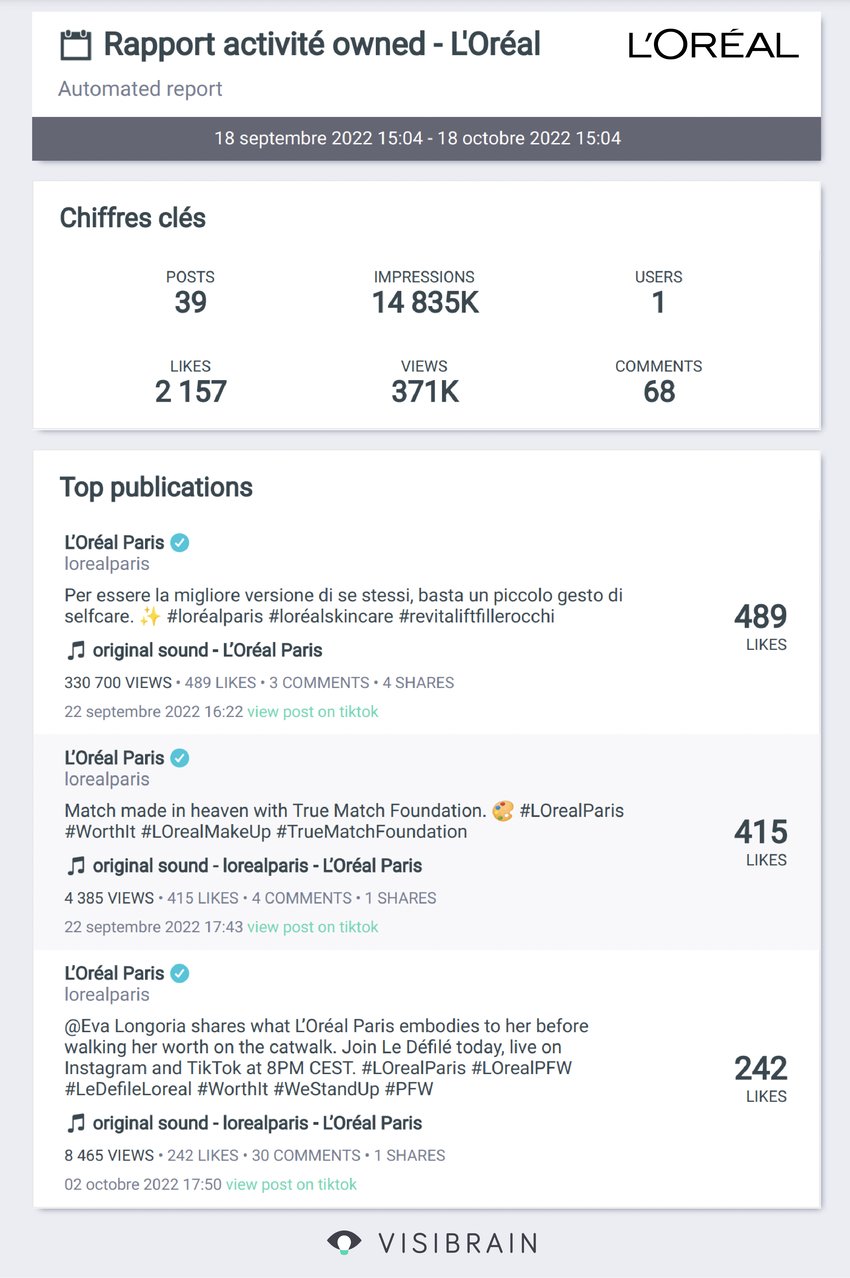Image resolution: width=850 pixels, height=1278 pixels.
Task: Click music note icon on Eva Longoria post
Action: coord(76,1122)
